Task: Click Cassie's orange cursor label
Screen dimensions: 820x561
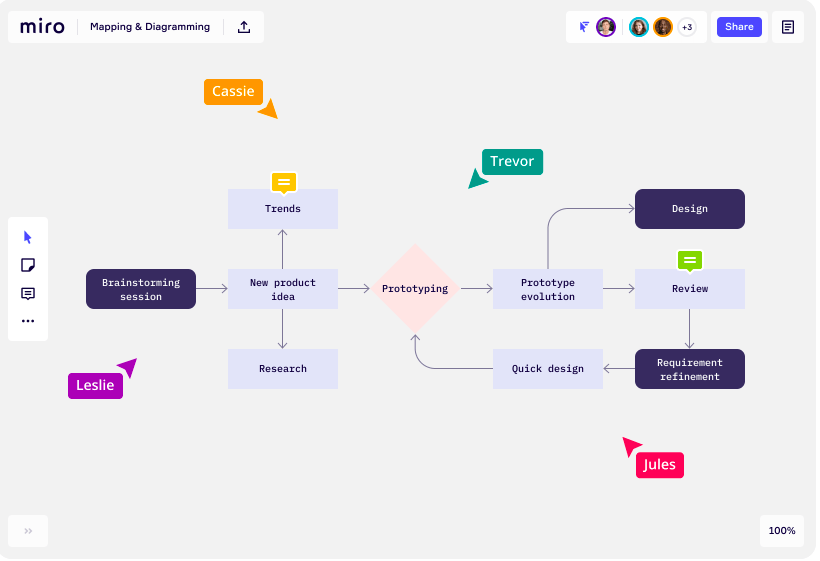Action: 234,93
